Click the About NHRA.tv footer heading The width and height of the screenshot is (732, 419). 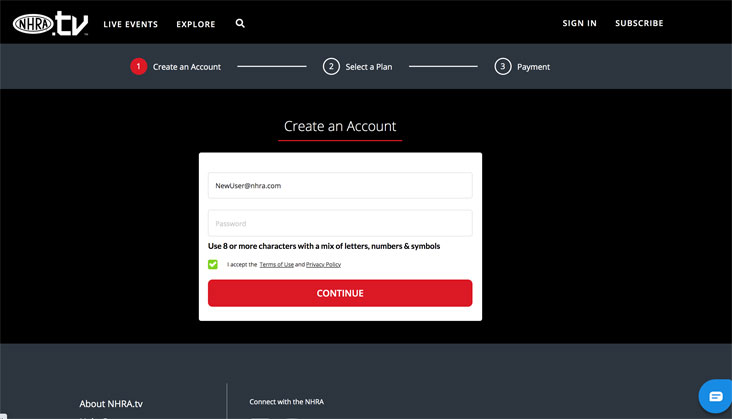(111, 404)
